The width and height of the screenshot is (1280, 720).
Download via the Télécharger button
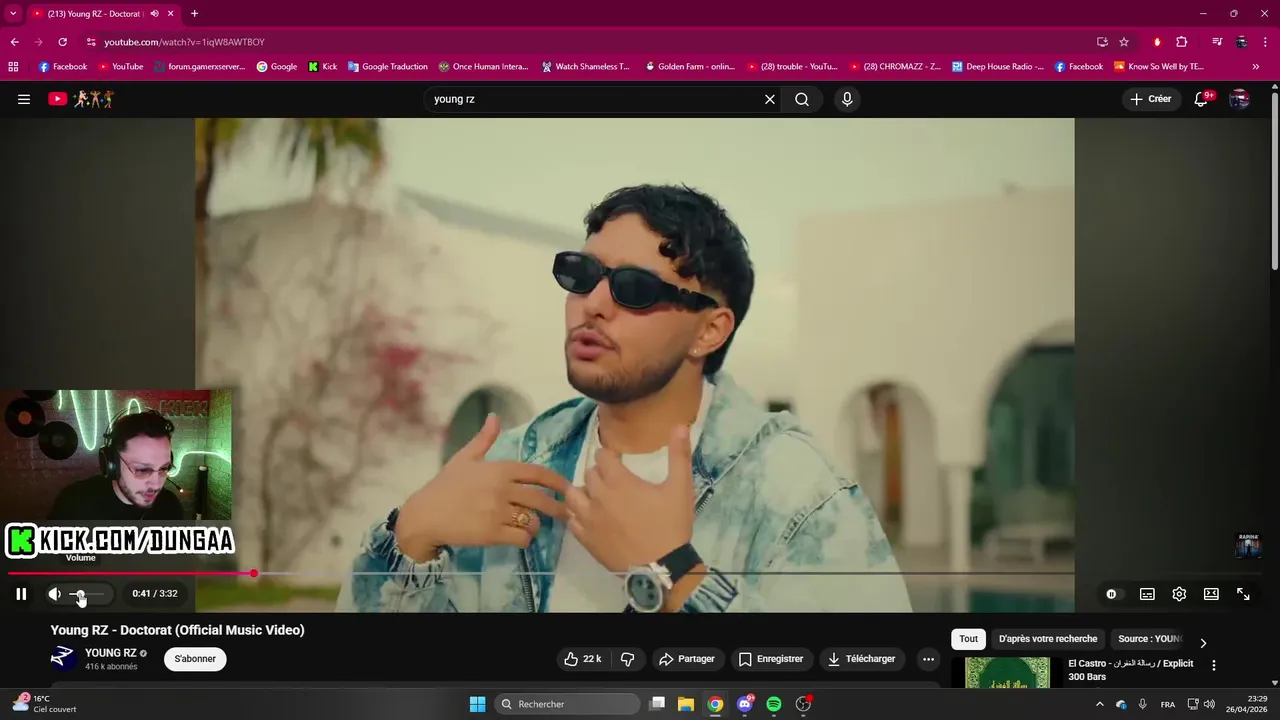pos(861,659)
